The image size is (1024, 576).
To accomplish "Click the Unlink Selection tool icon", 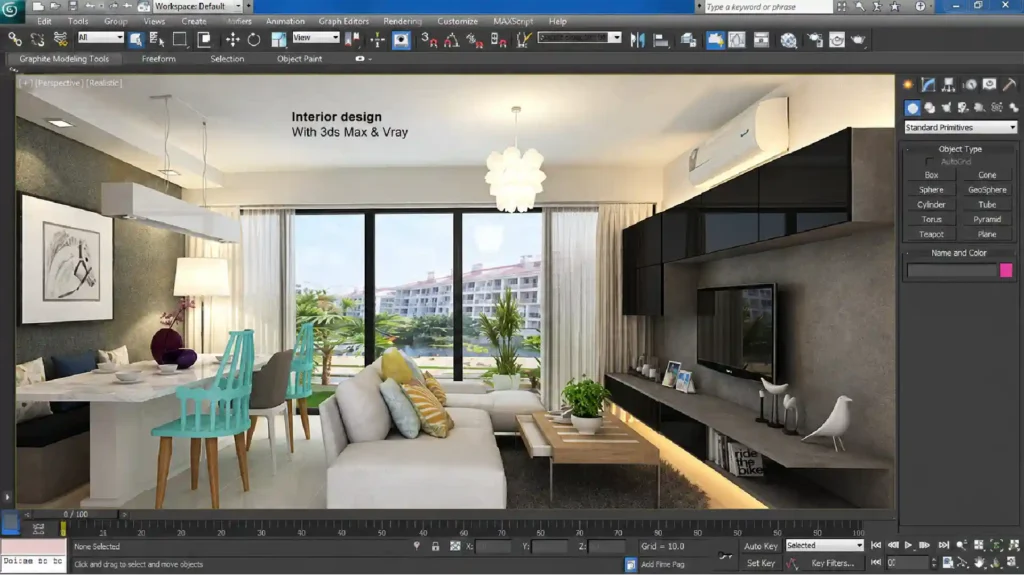I will click(37, 40).
